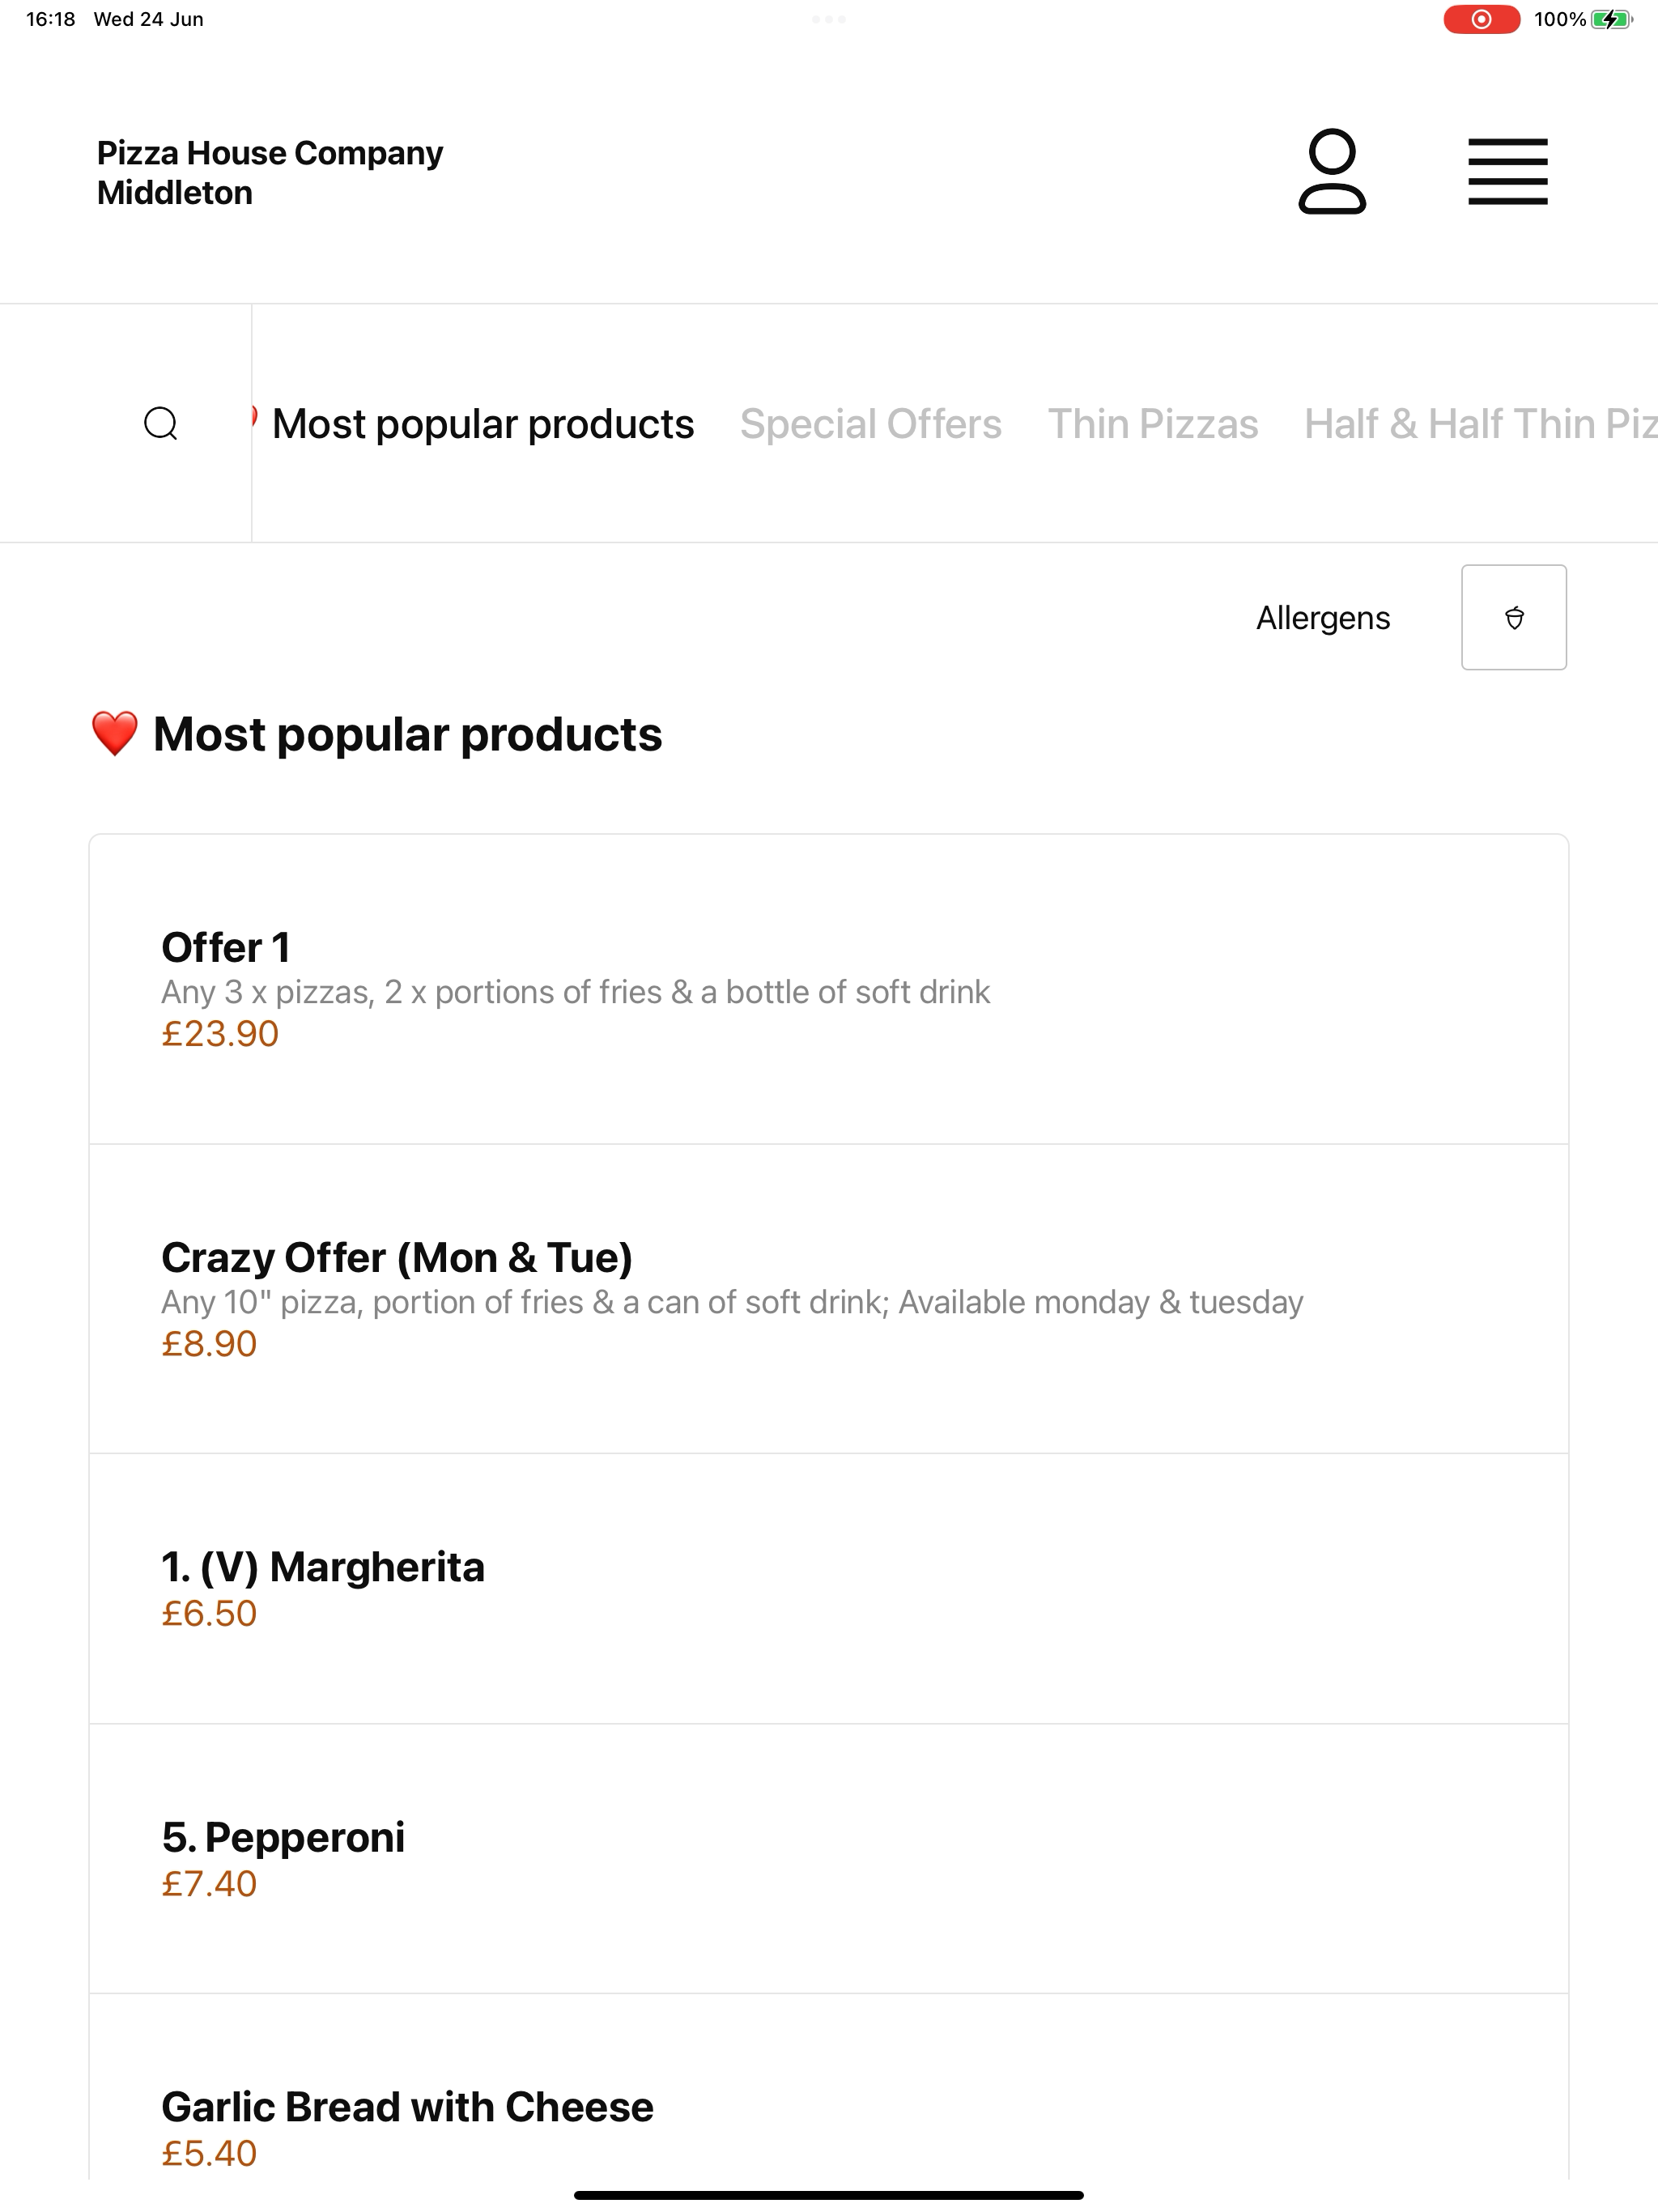Select the 5. Pepperoni pizza
This screenshot has width=1658, height=2212.
(x=829, y=1858)
